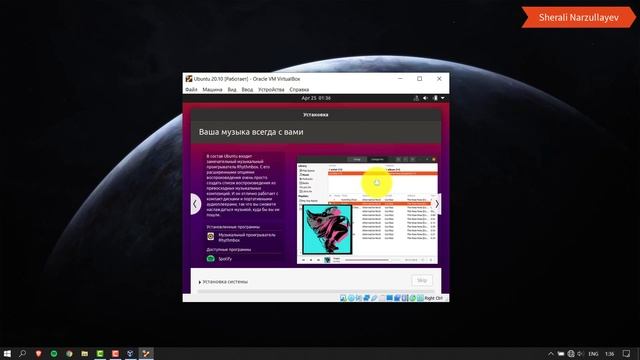The height and width of the screenshot is (360, 640).
Task: Click the network icon in Ubuntu top bar
Action: (416, 98)
